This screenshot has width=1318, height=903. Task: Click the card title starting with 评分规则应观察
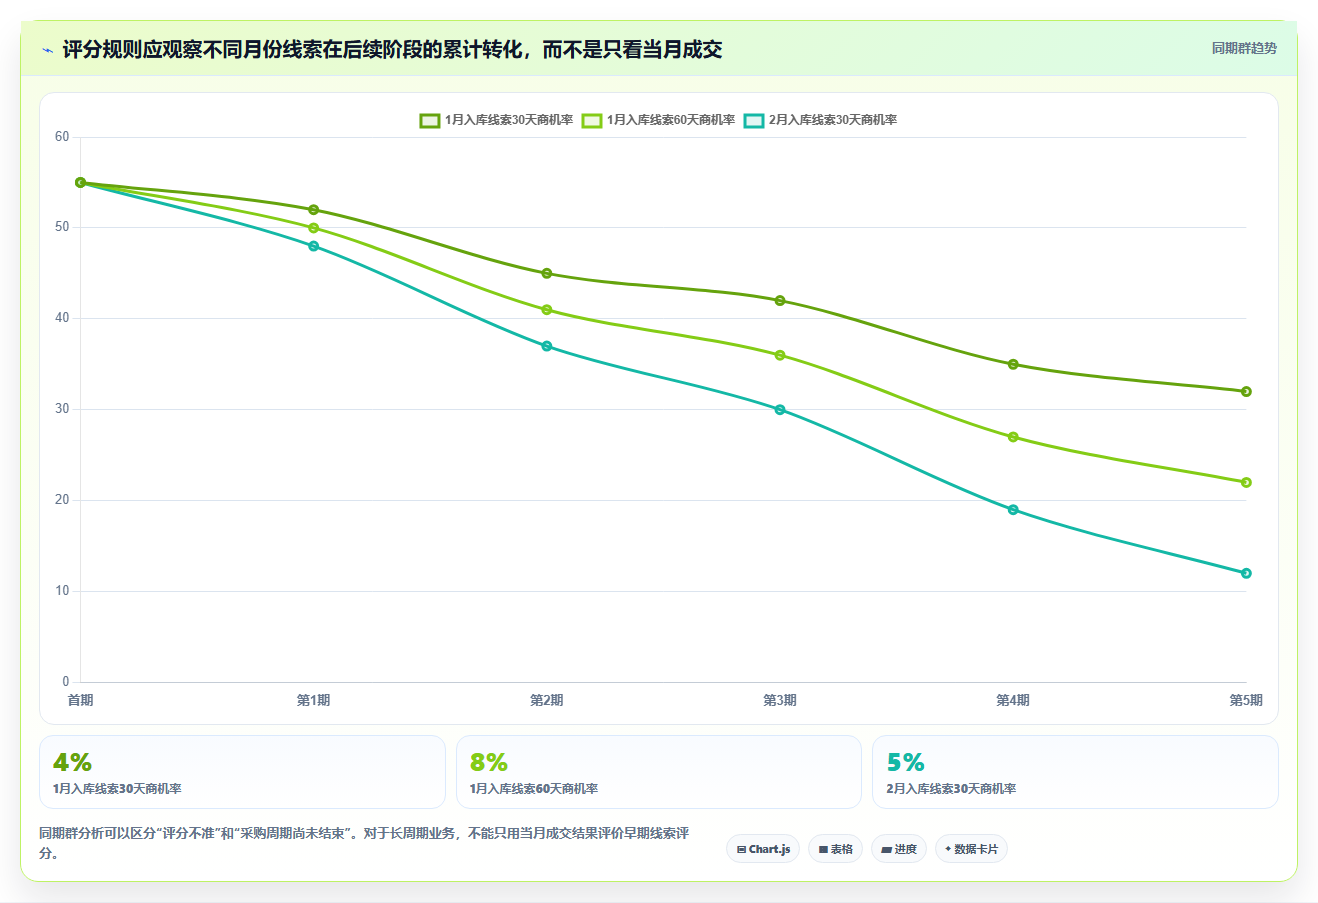pos(392,50)
